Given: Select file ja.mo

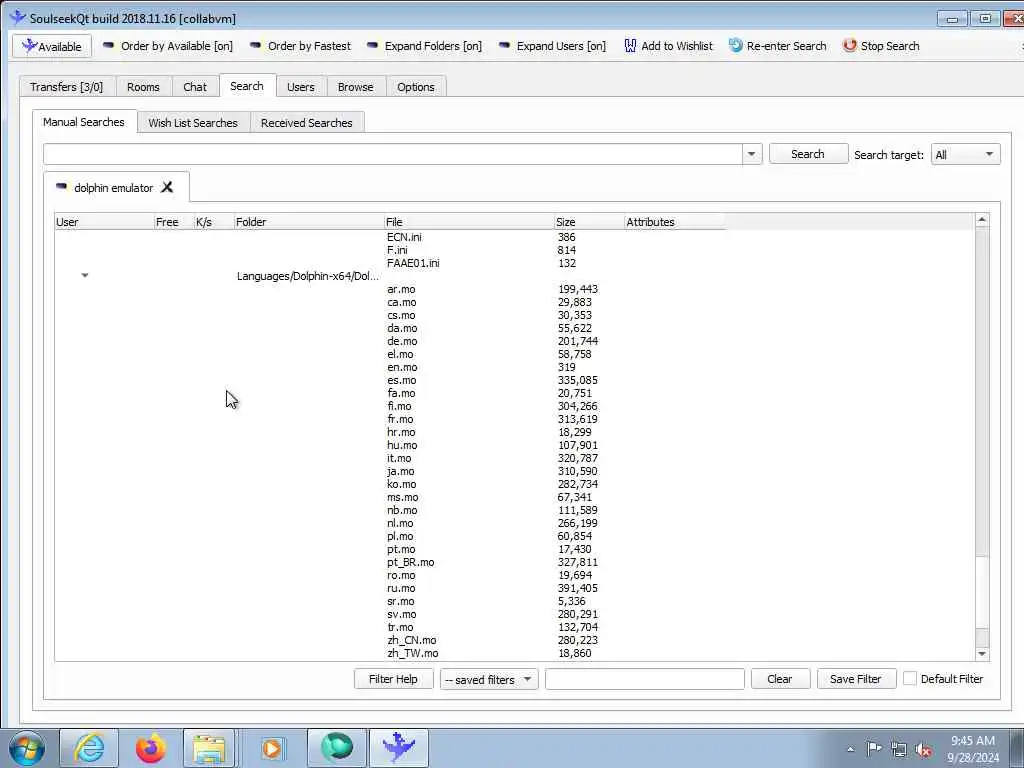Looking at the screenshot, I should pyautogui.click(x=401, y=472).
